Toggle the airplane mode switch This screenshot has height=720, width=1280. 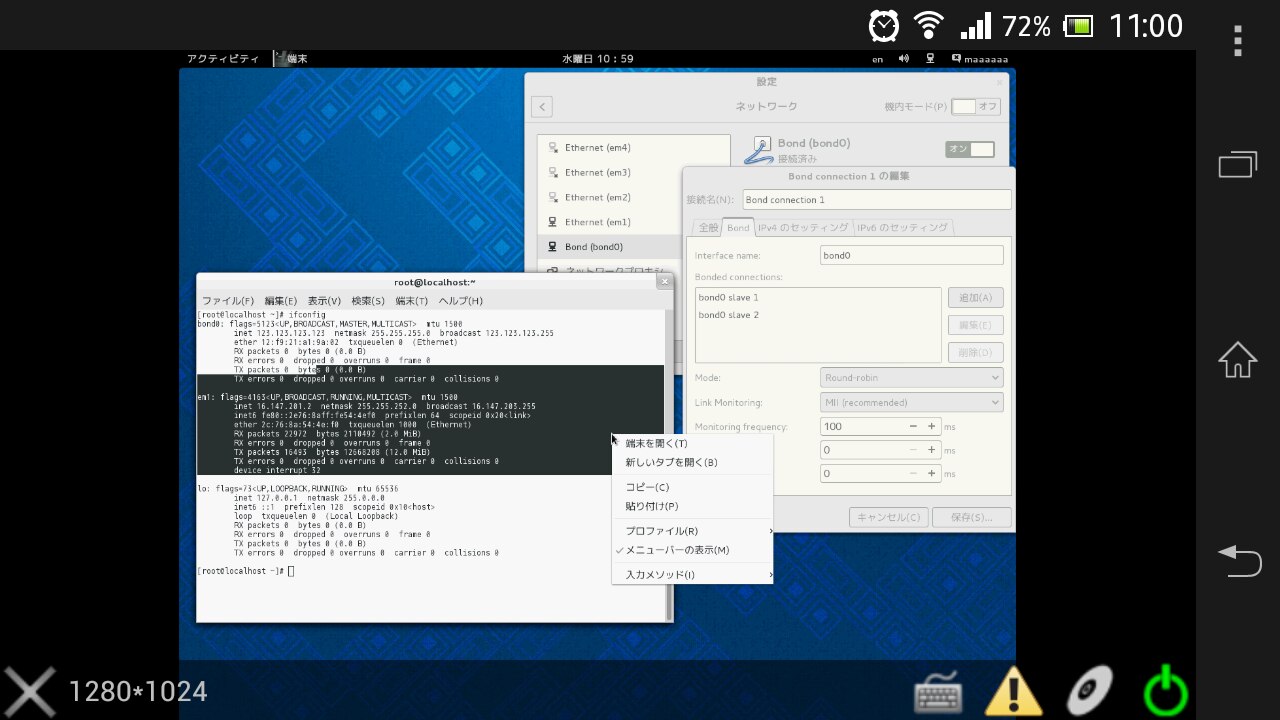[x=976, y=106]
